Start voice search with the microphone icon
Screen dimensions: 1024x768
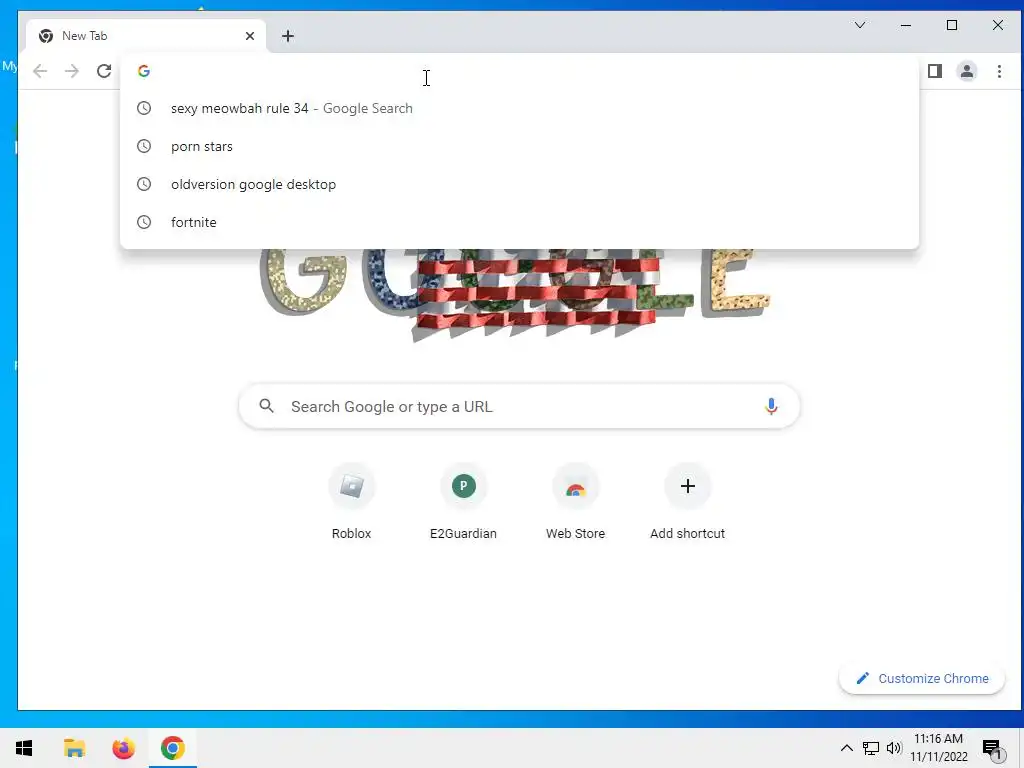(x=771, y=406)
